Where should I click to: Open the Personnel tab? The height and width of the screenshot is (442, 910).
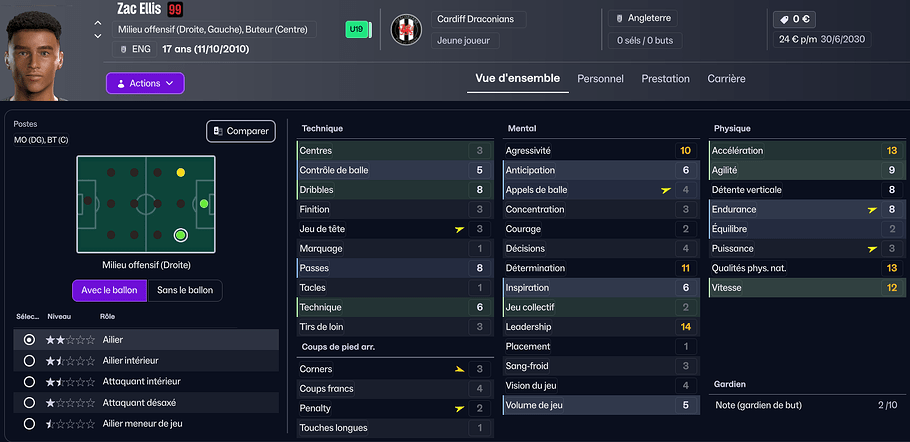click(x=600, y=78)
